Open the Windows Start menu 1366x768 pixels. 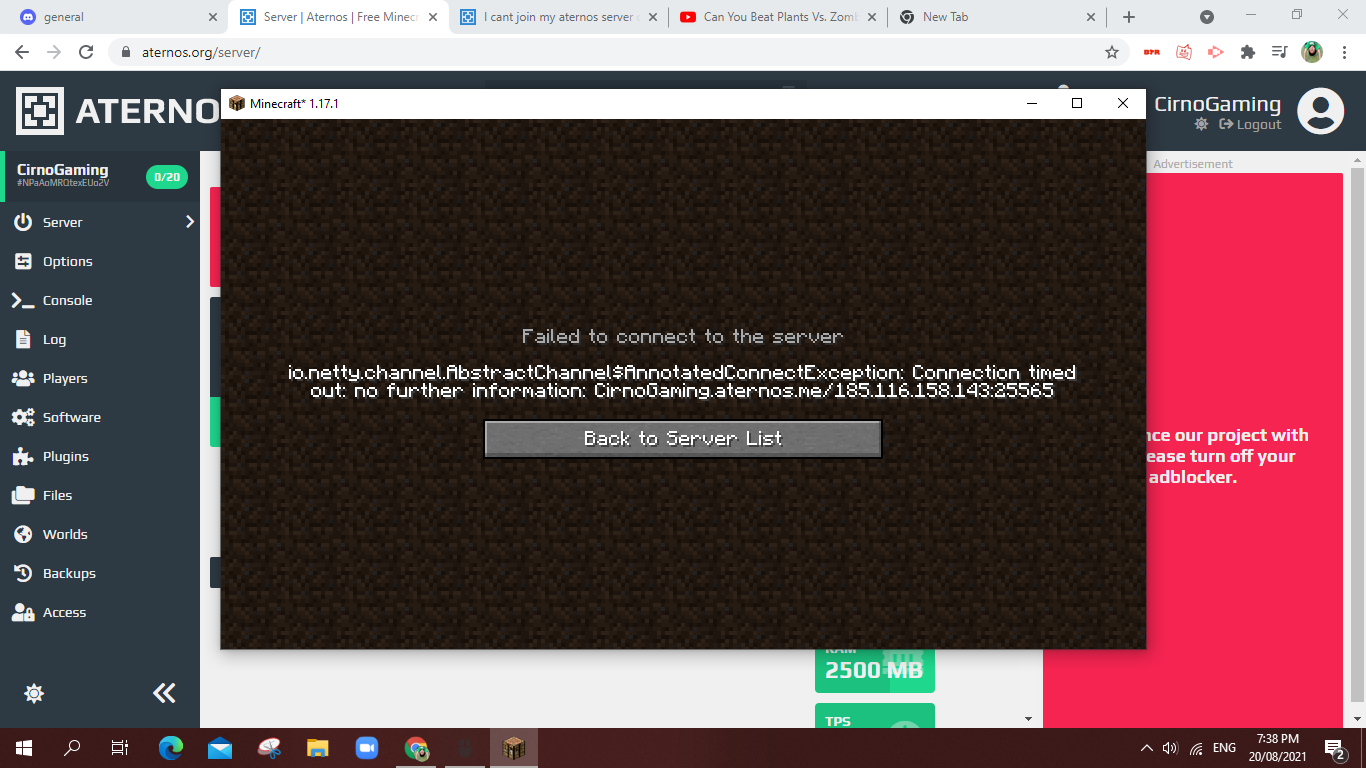pos(24,747)
